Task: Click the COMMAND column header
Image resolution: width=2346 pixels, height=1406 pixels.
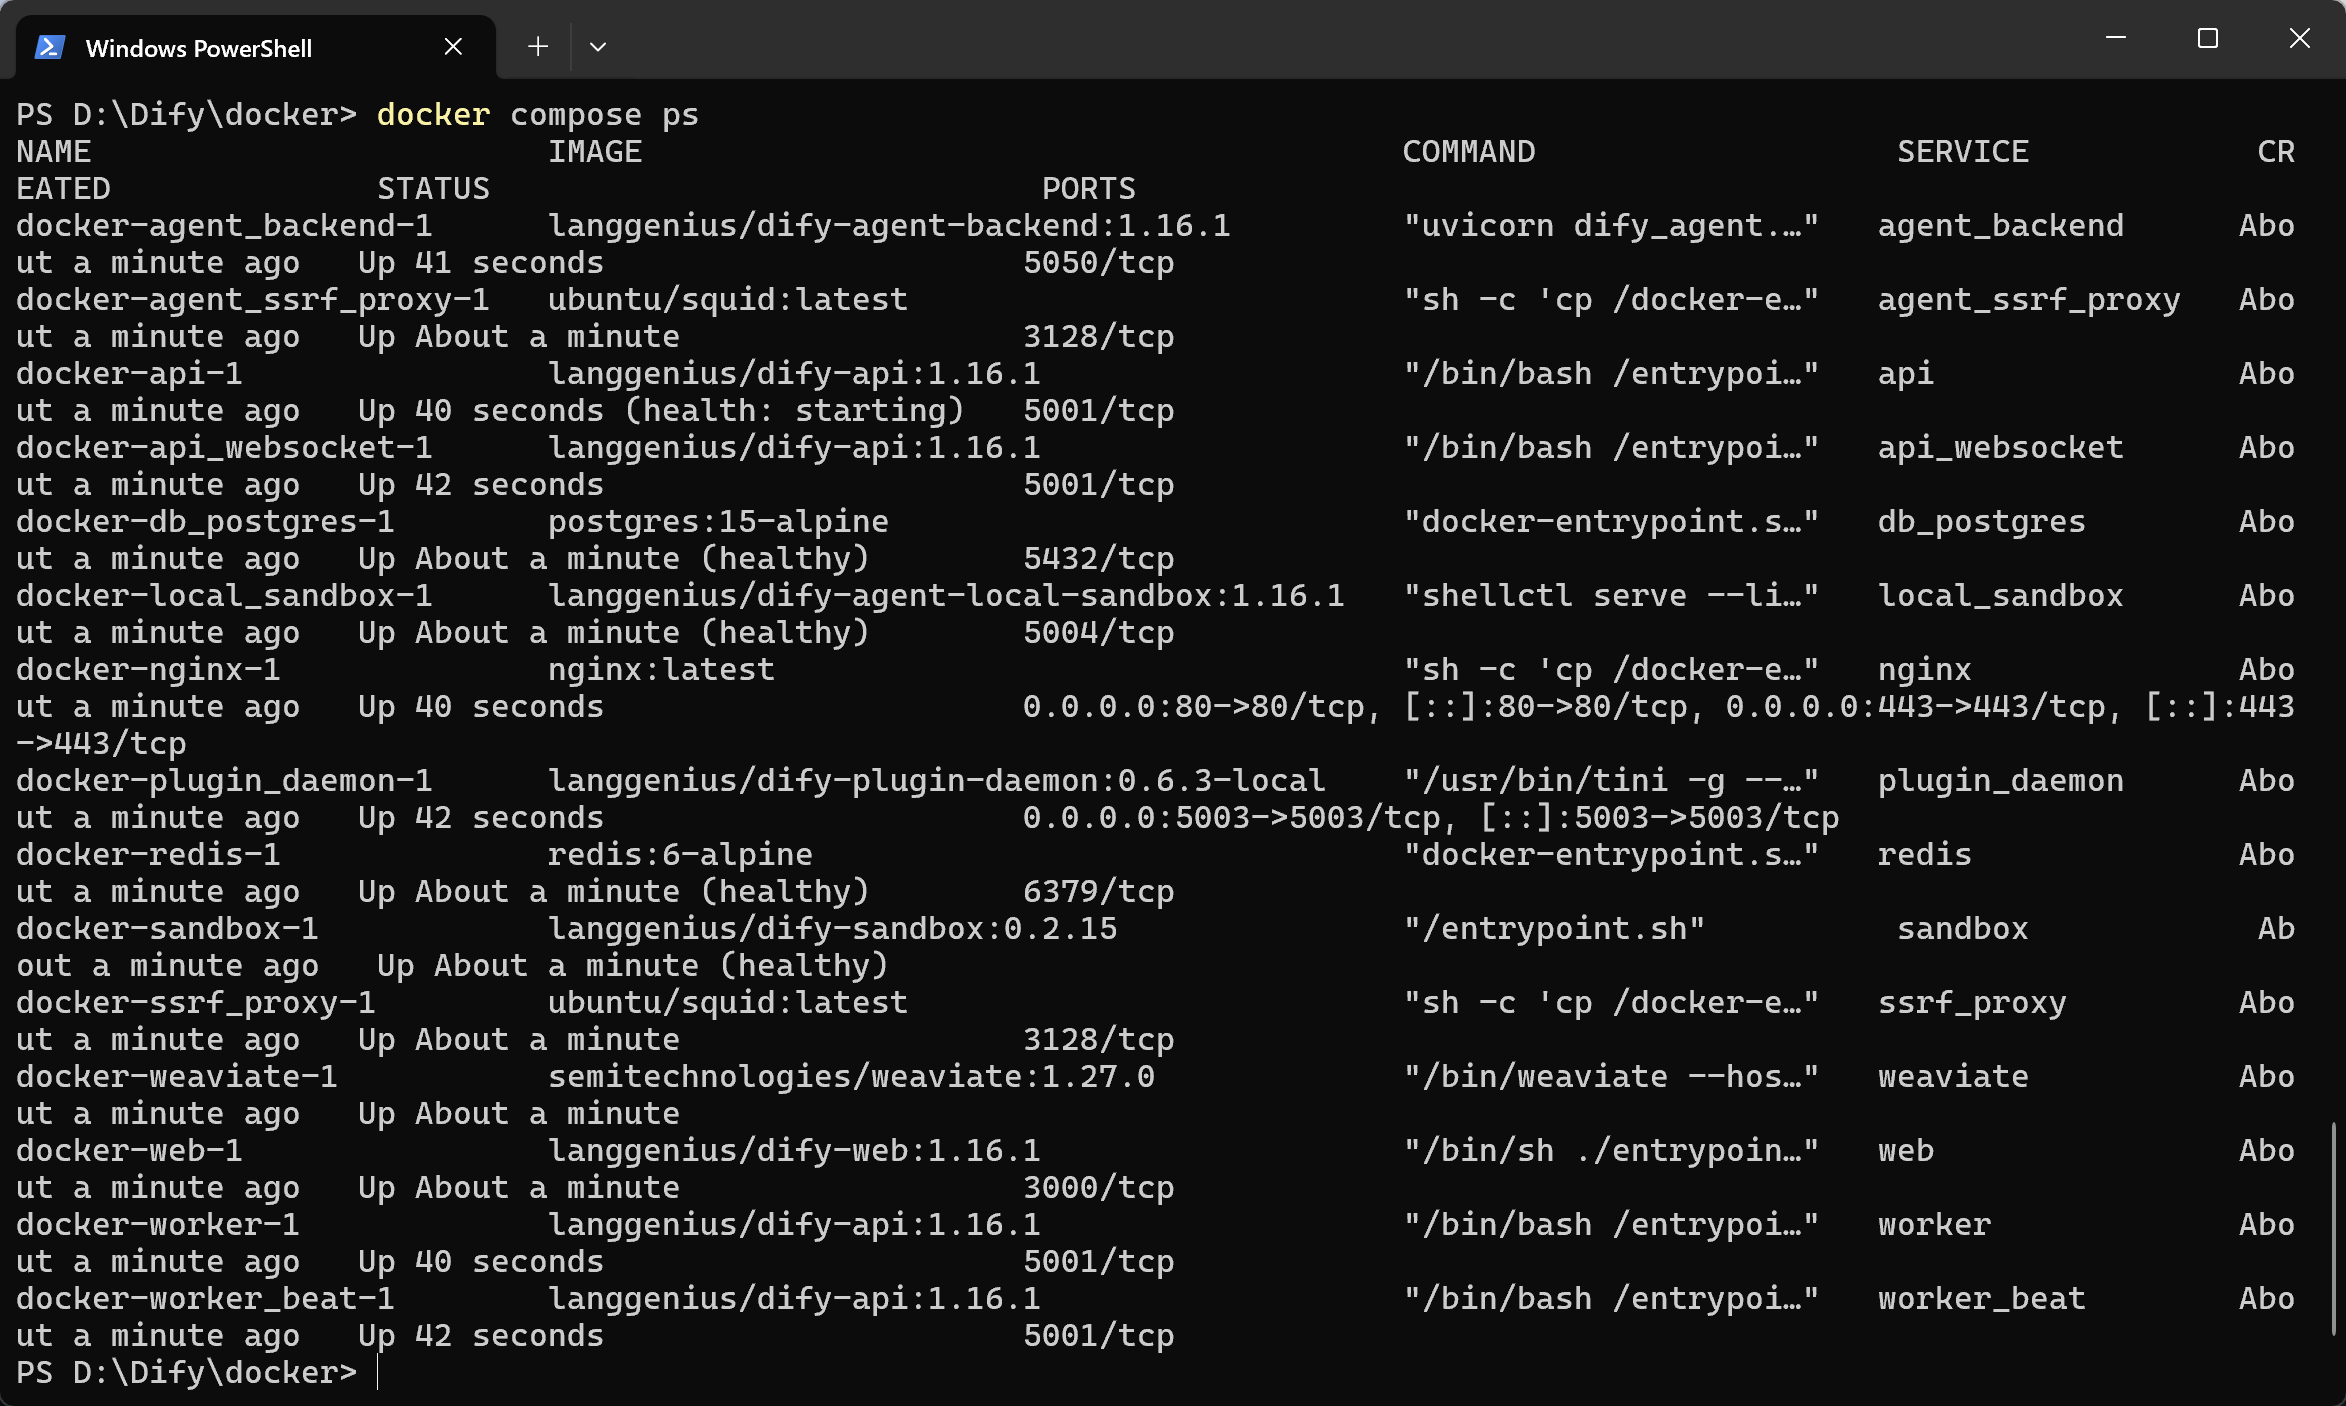Action: coord(1469,152)
